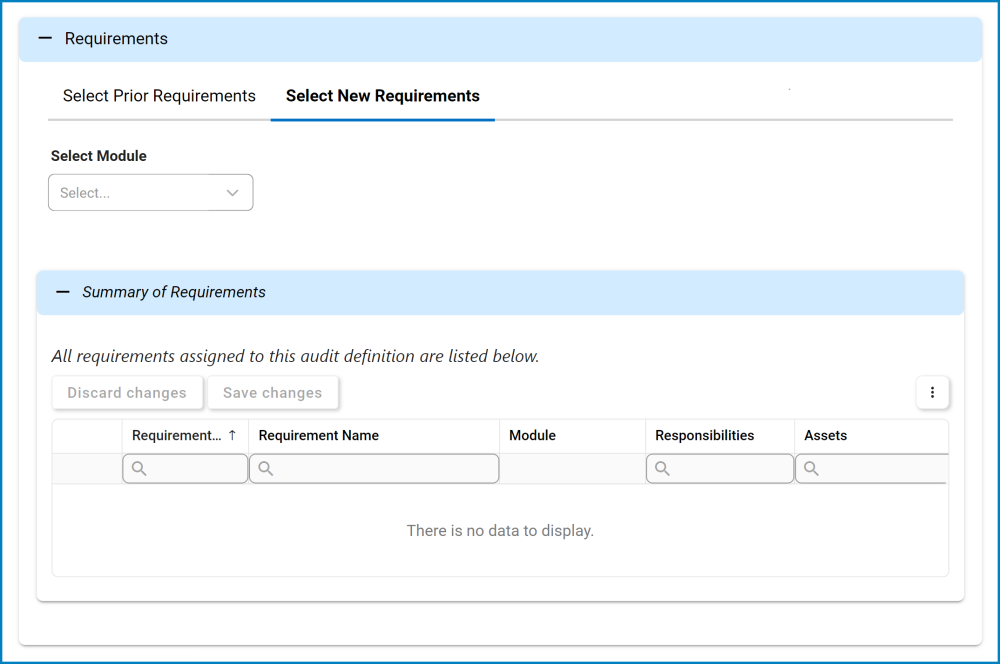Click search icon in Requirement Name filter
1000x664 pixels.
coord(266,469)
